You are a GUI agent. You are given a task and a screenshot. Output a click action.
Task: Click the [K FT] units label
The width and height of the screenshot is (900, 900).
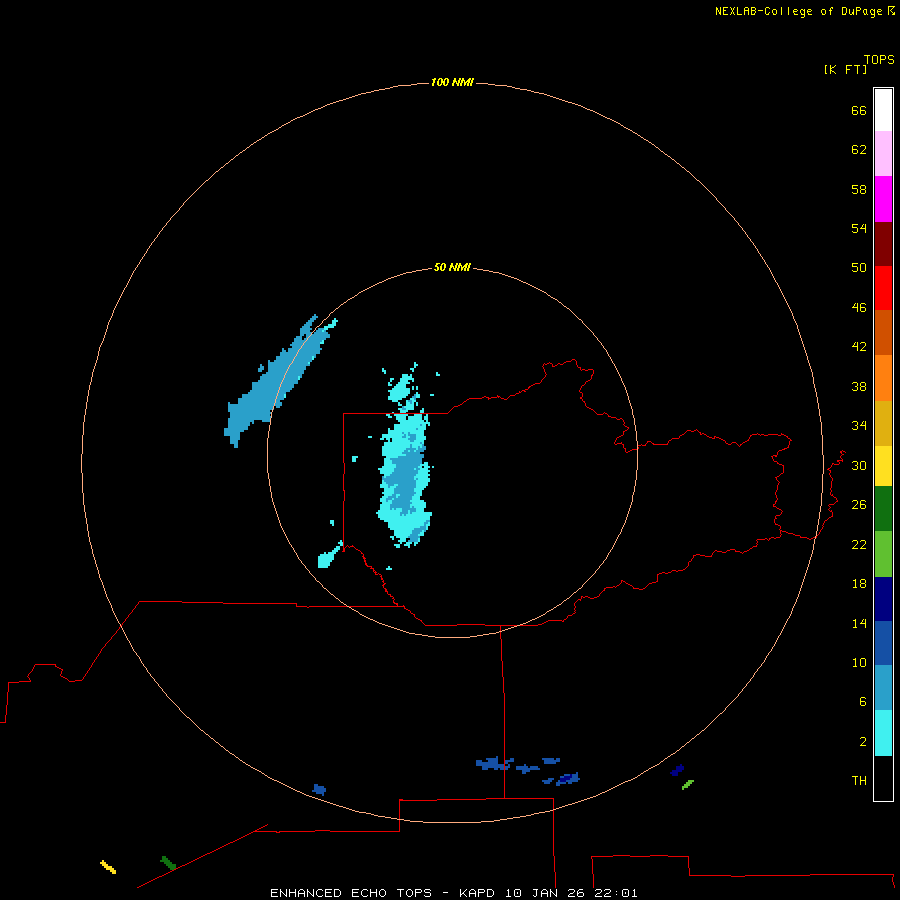coord(845,70)
